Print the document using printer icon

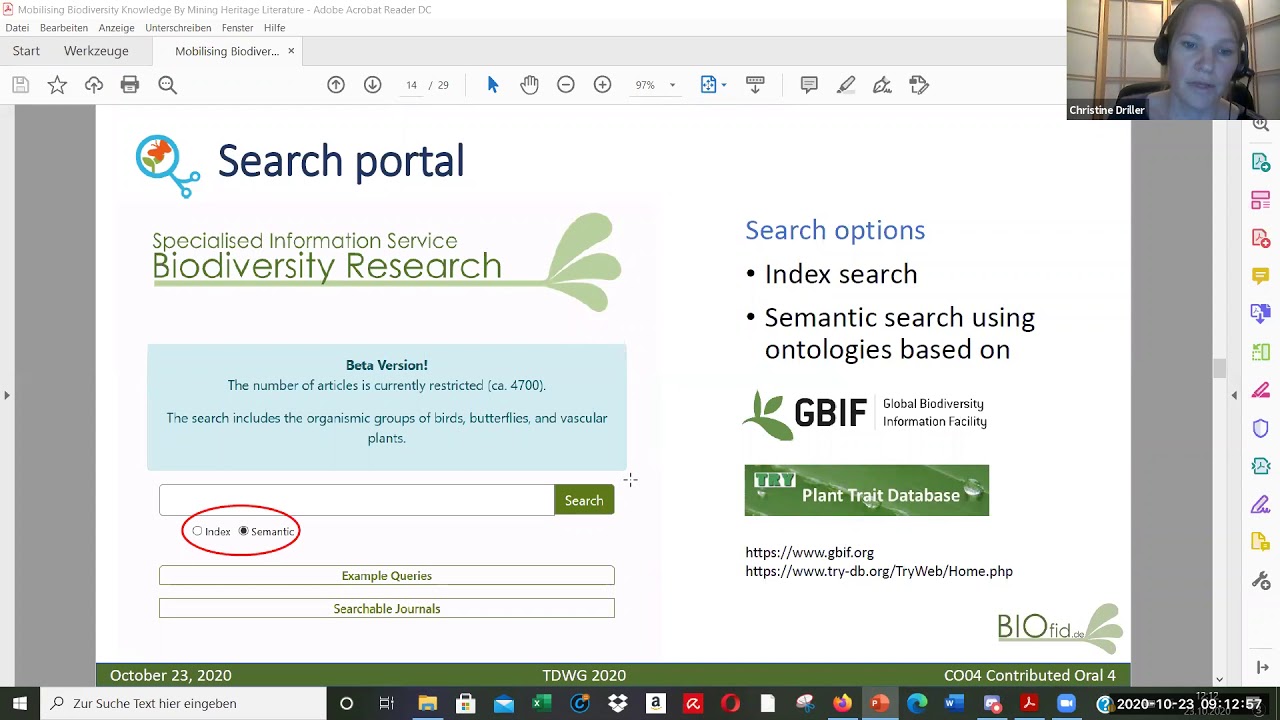130,85
